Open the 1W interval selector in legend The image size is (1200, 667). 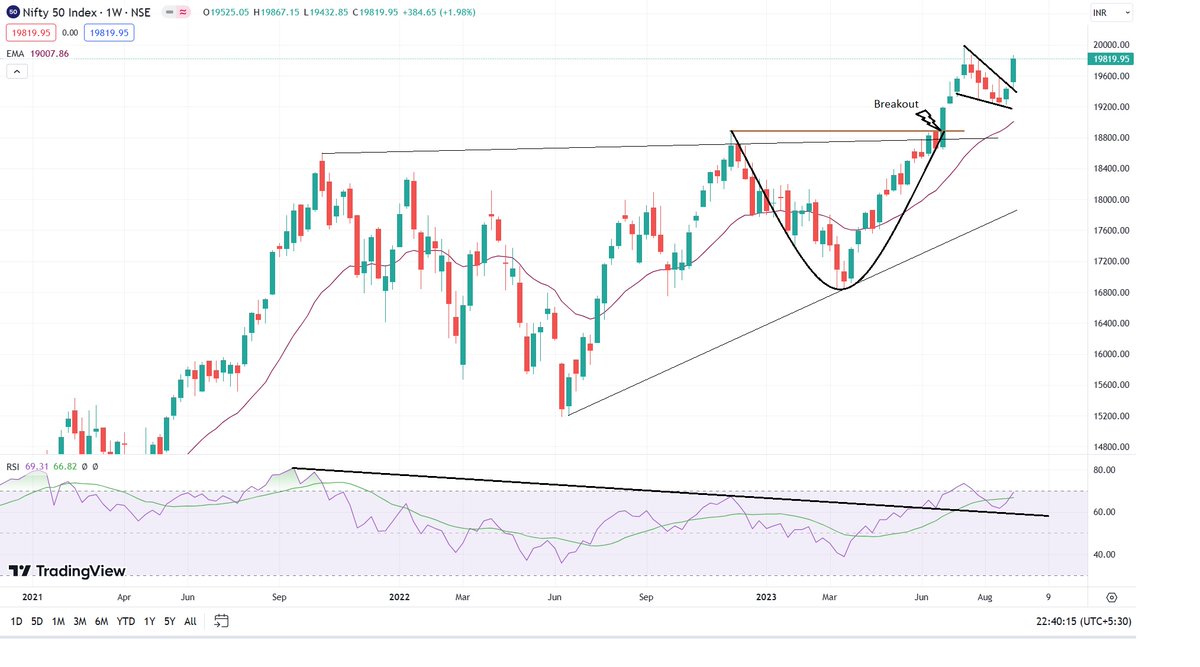point(115,12)
